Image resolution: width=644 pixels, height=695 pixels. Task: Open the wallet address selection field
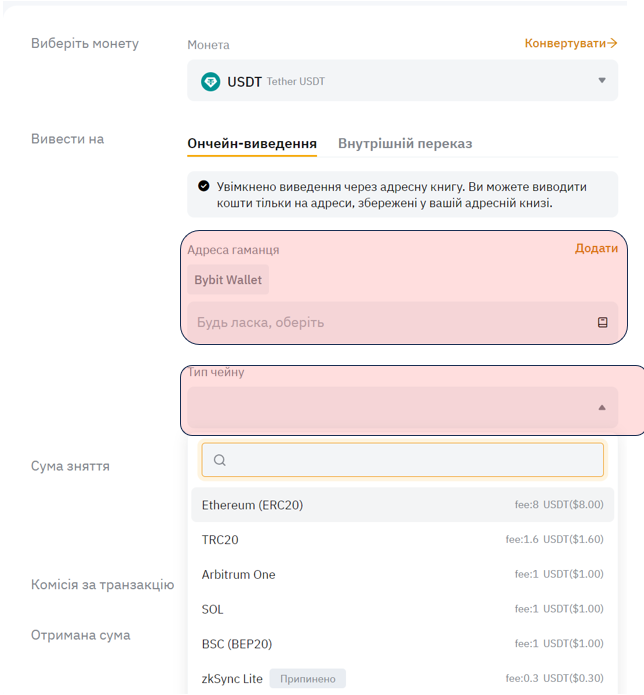click(x=390, y=322)
